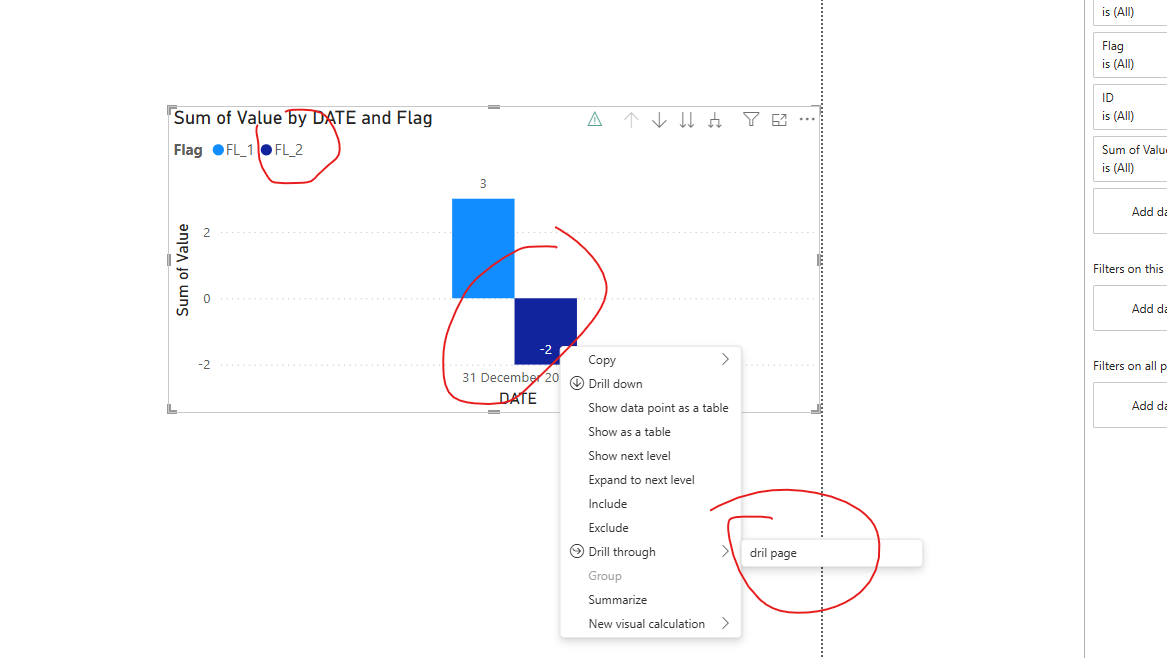Click the Drill up arrow icon

pos(631,120)
